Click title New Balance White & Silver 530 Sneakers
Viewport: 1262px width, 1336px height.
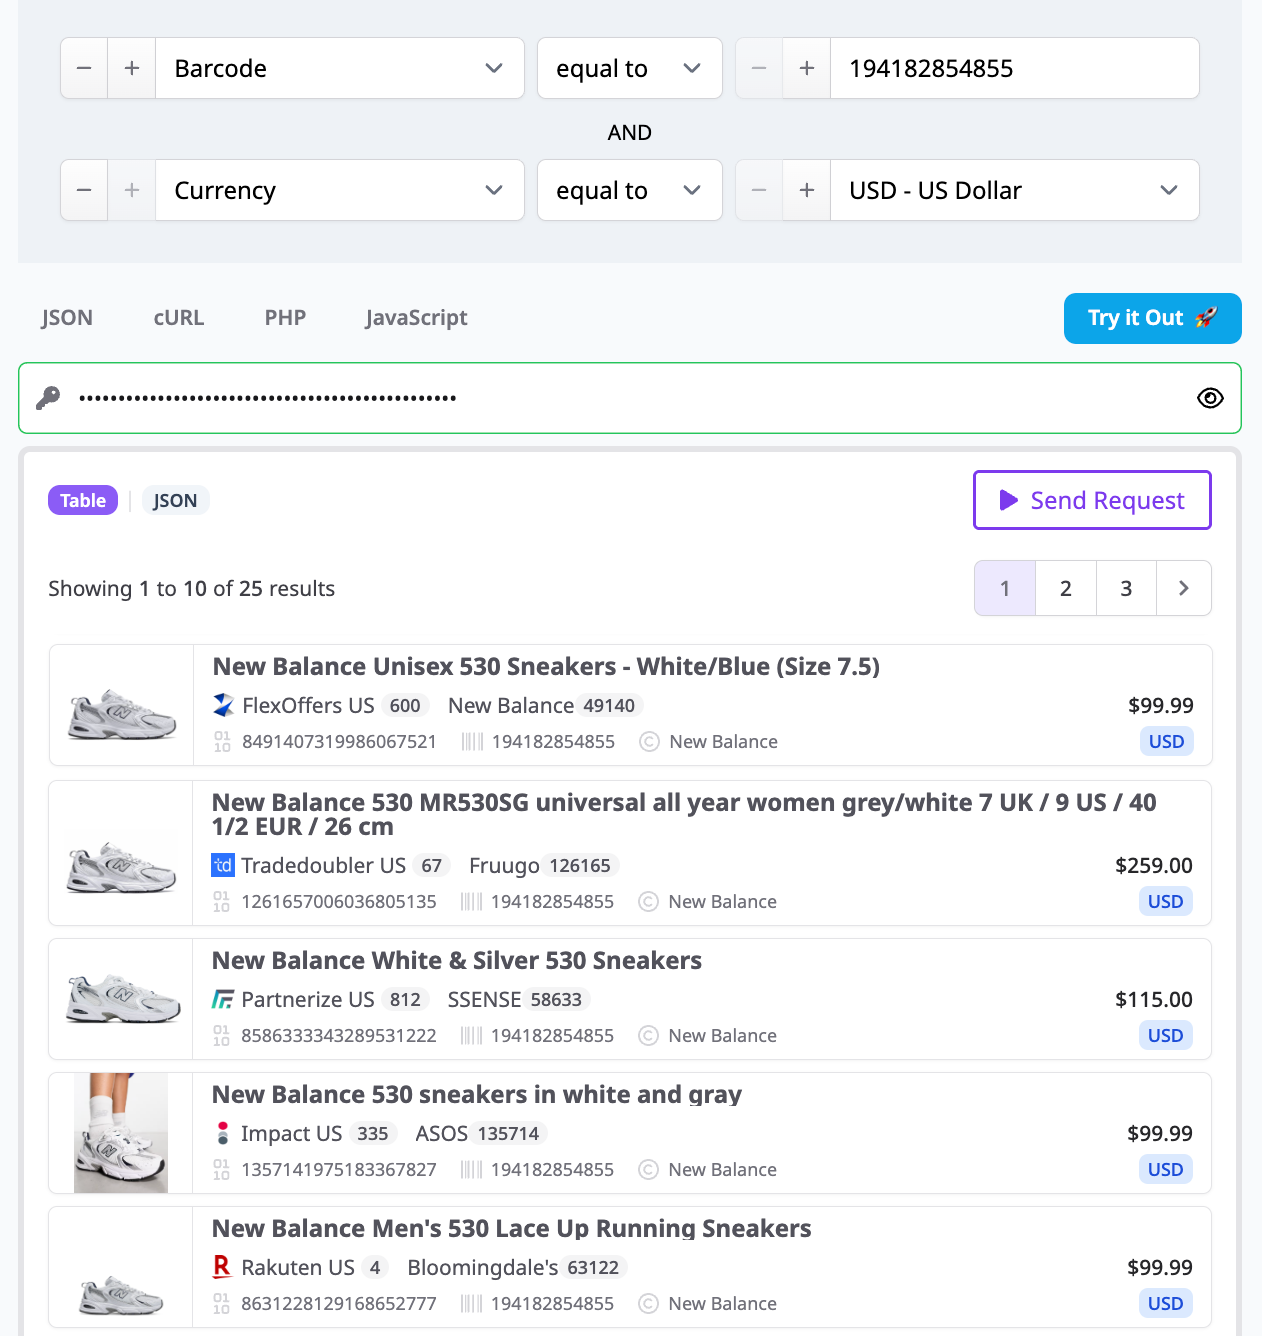pyautogui.click(x=457, y=960)
